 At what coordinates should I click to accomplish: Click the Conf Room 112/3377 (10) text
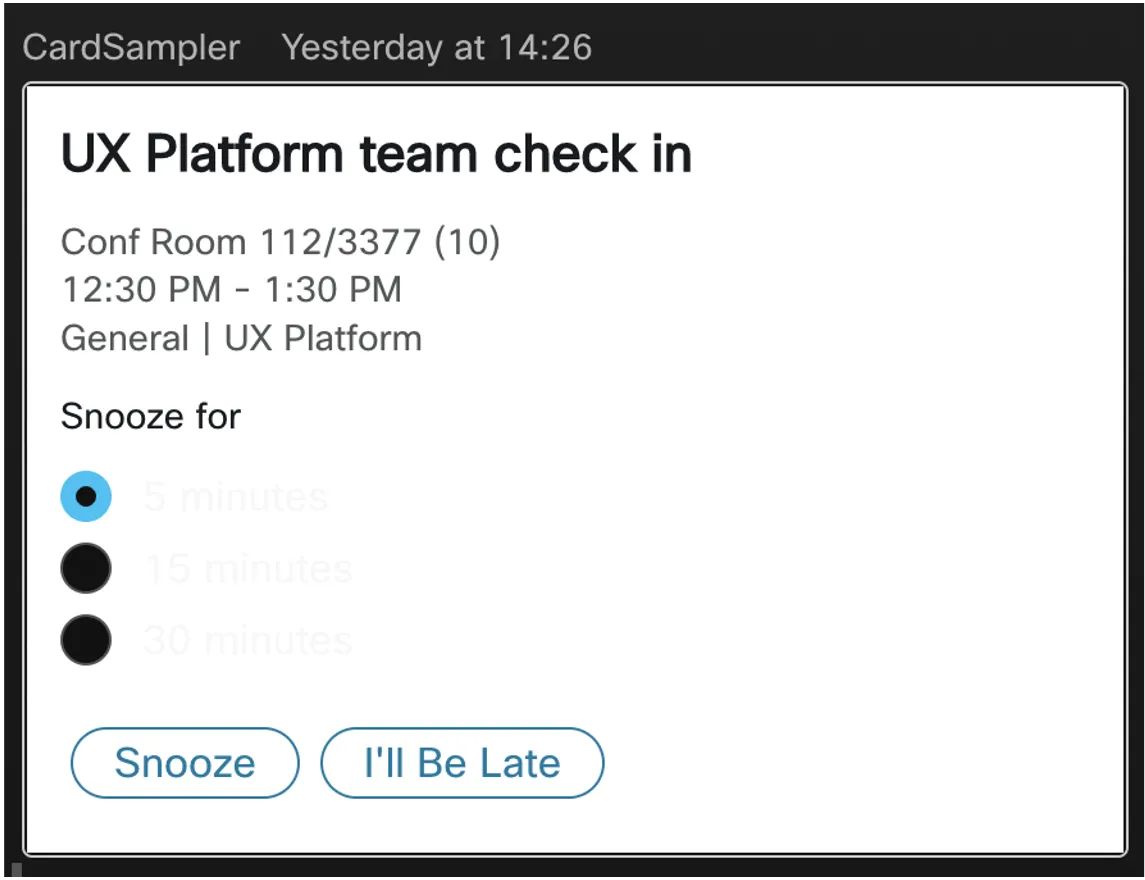280,242
